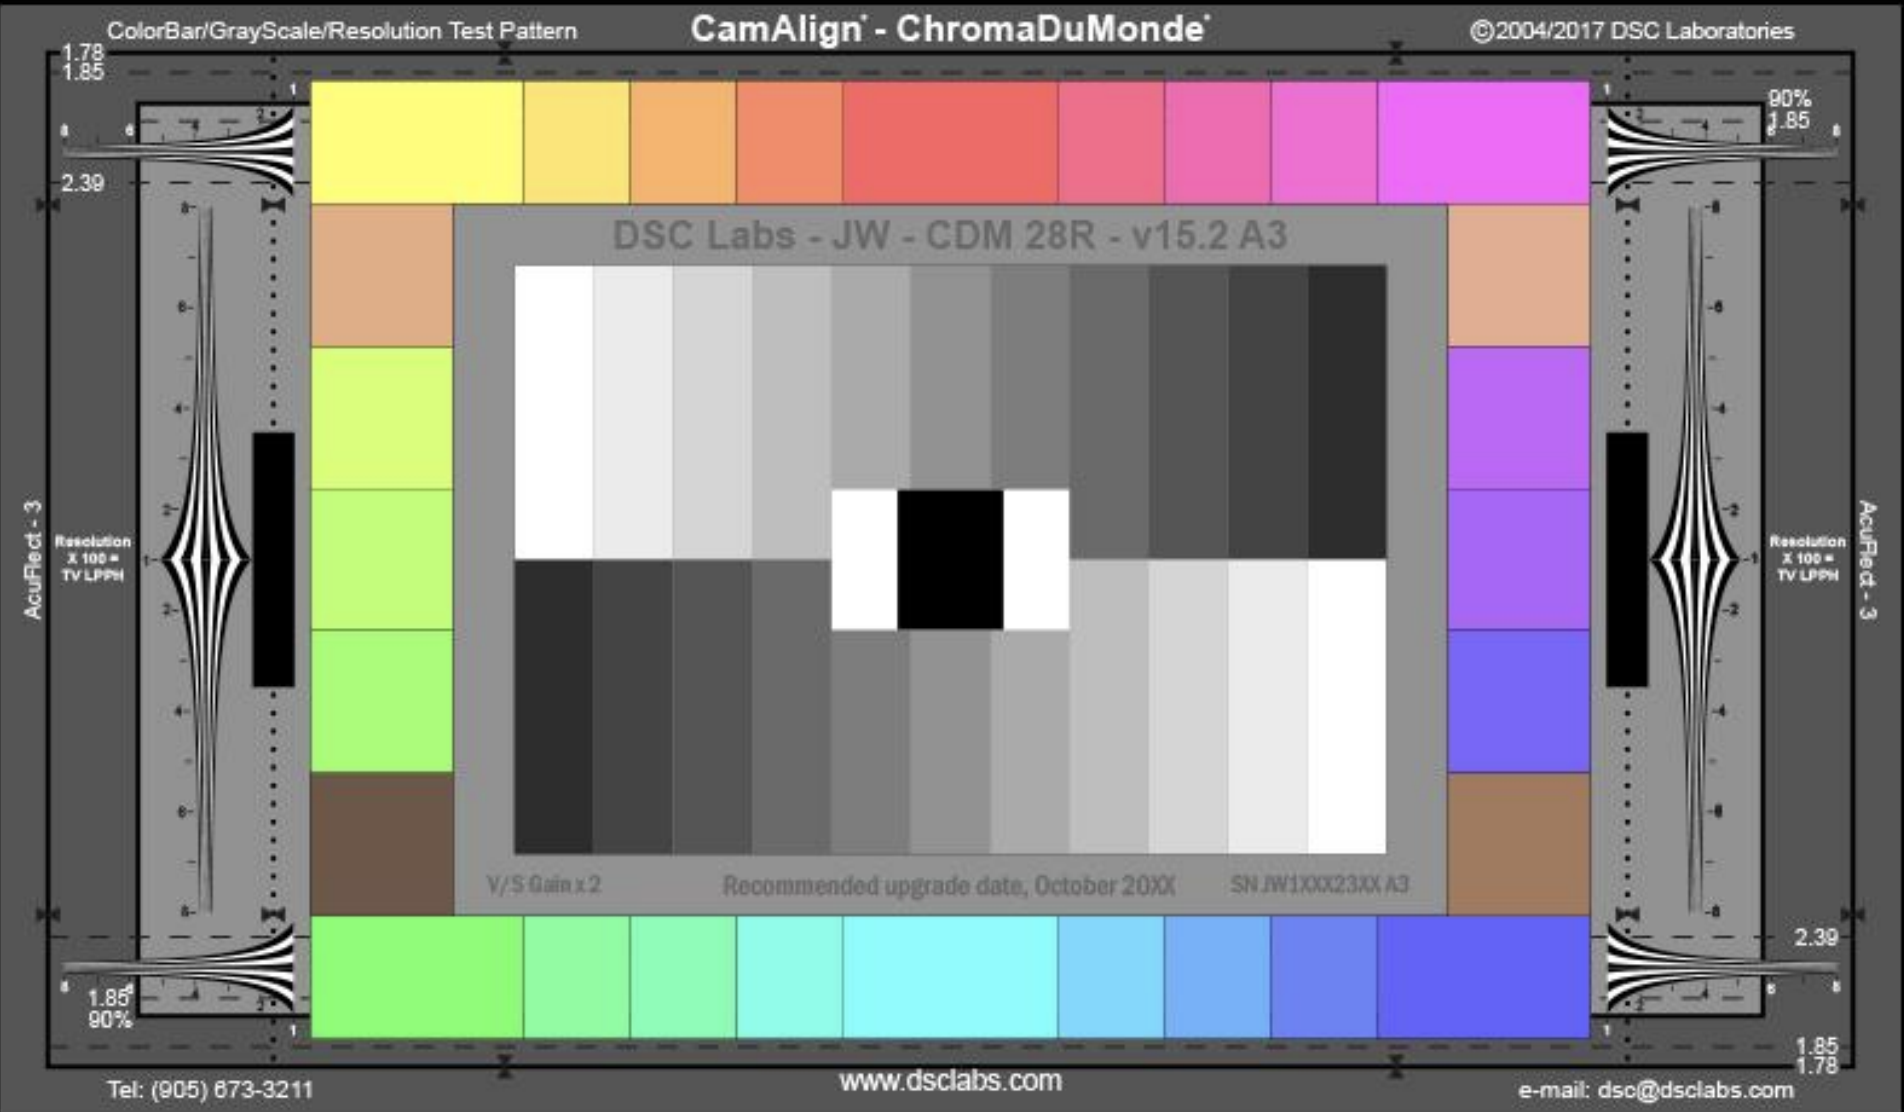
Task: Select white square right of the center black square
Action: tap(1036, 560)
